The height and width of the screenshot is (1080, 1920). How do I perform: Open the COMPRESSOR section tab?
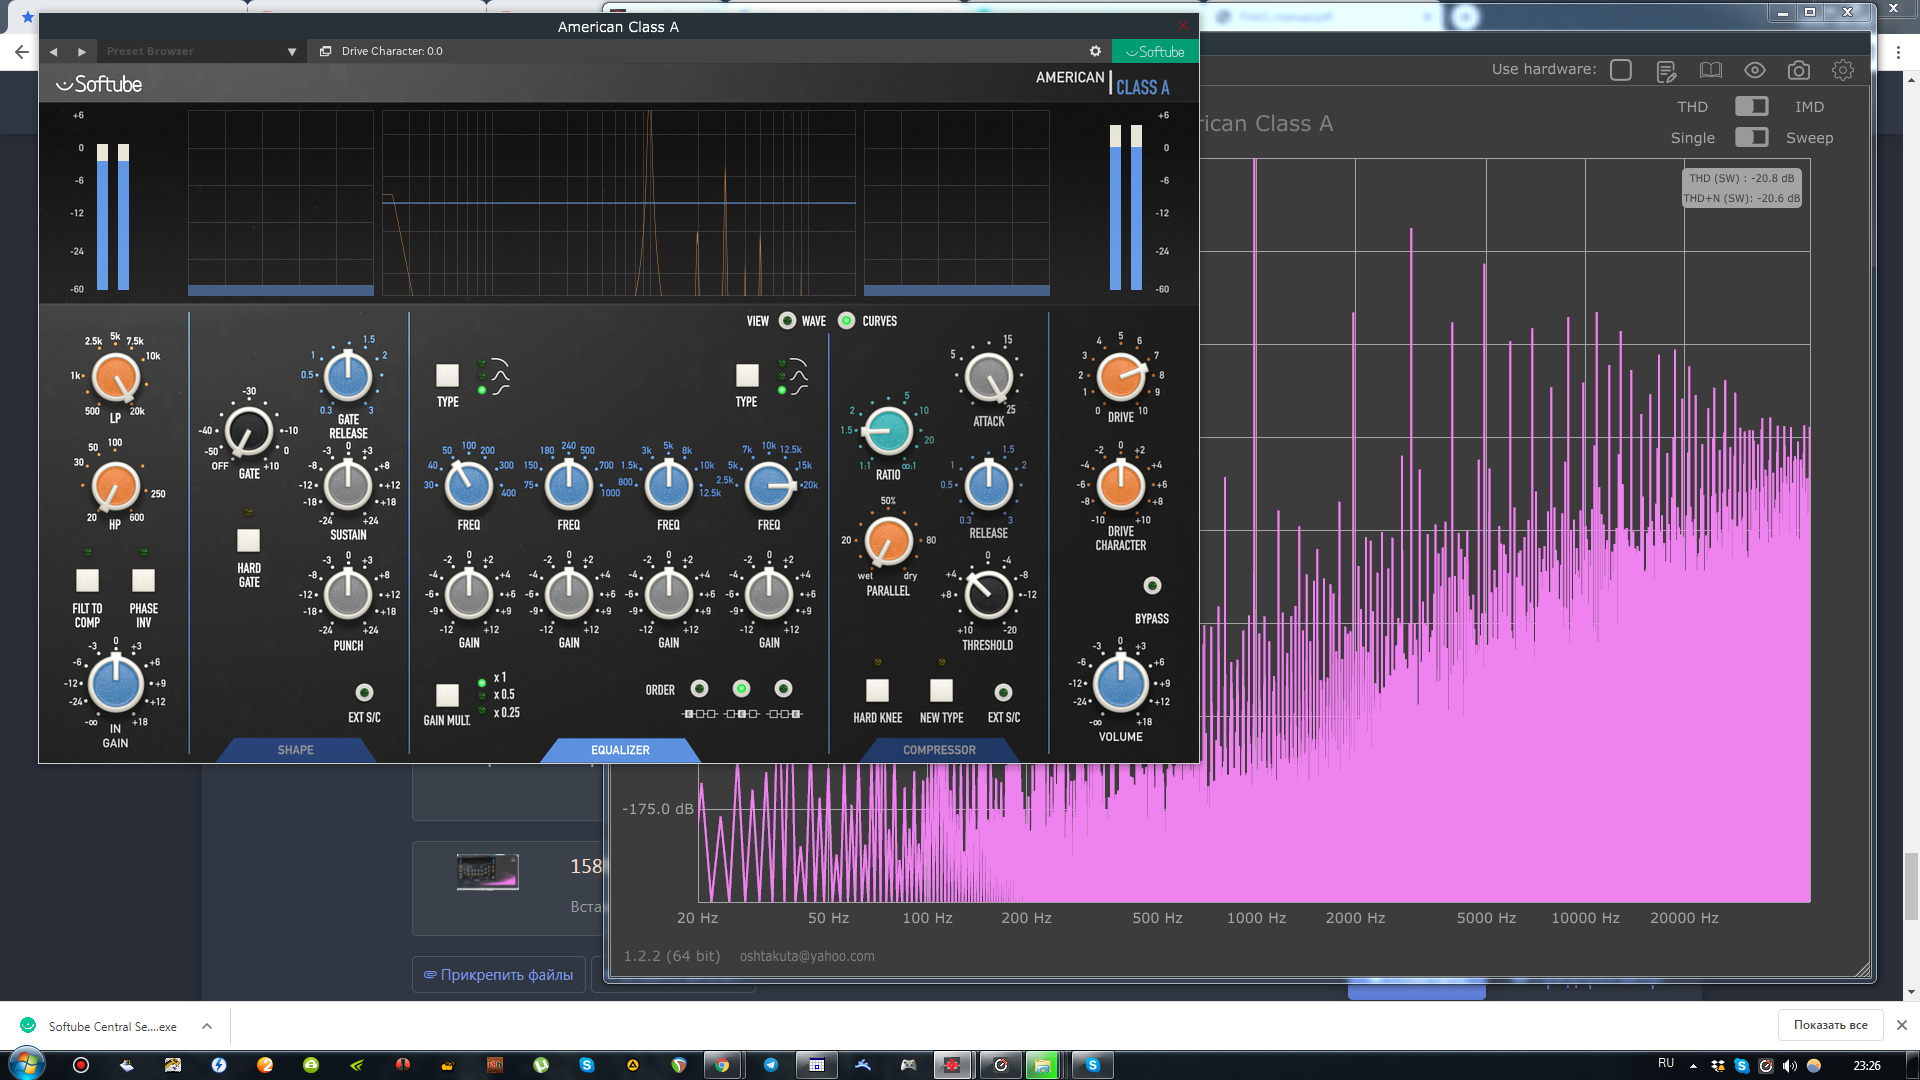click(x=939, y=750)
